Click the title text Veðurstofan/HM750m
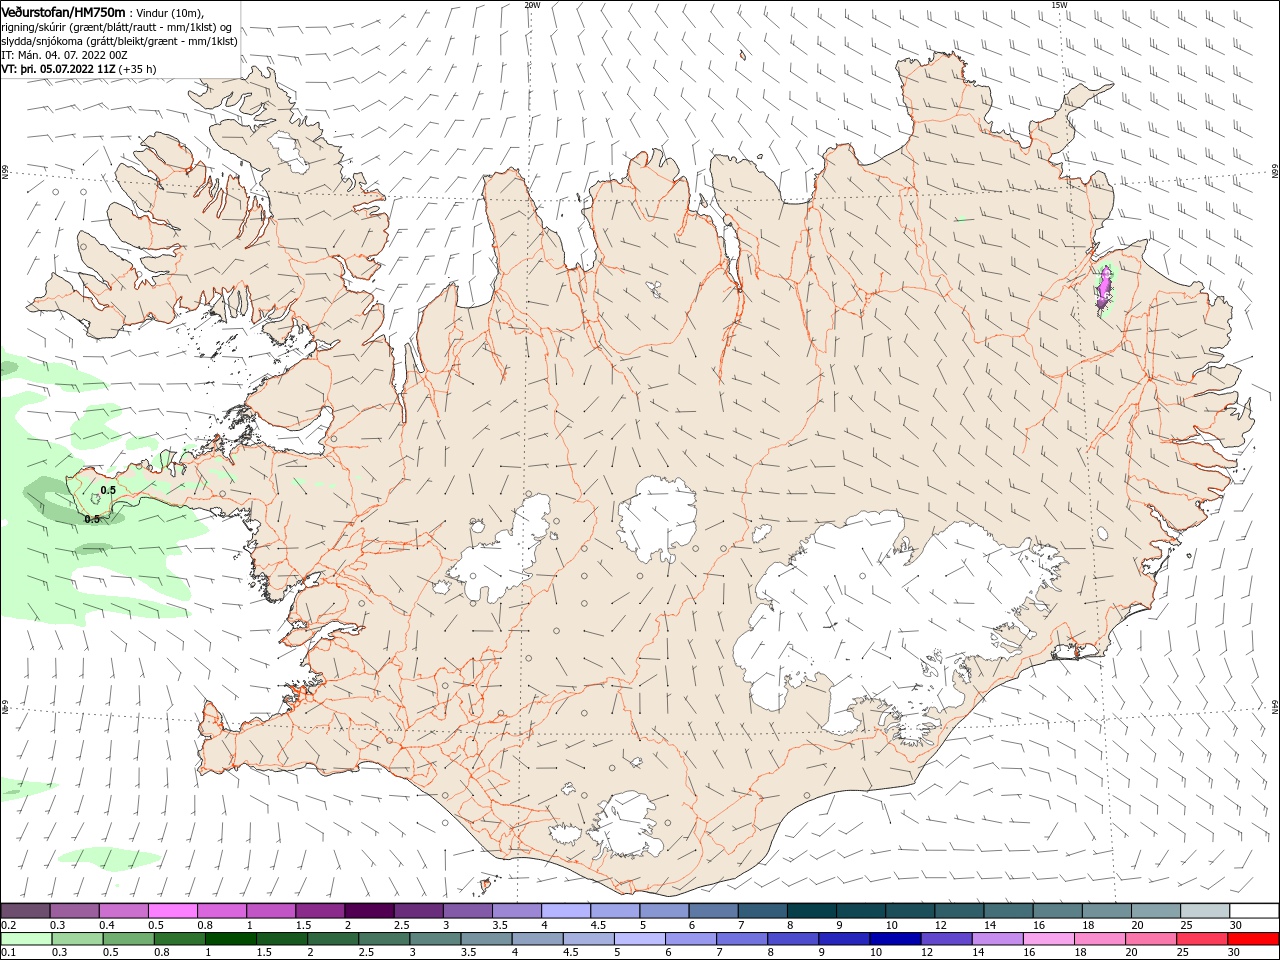 click(63, 11)
